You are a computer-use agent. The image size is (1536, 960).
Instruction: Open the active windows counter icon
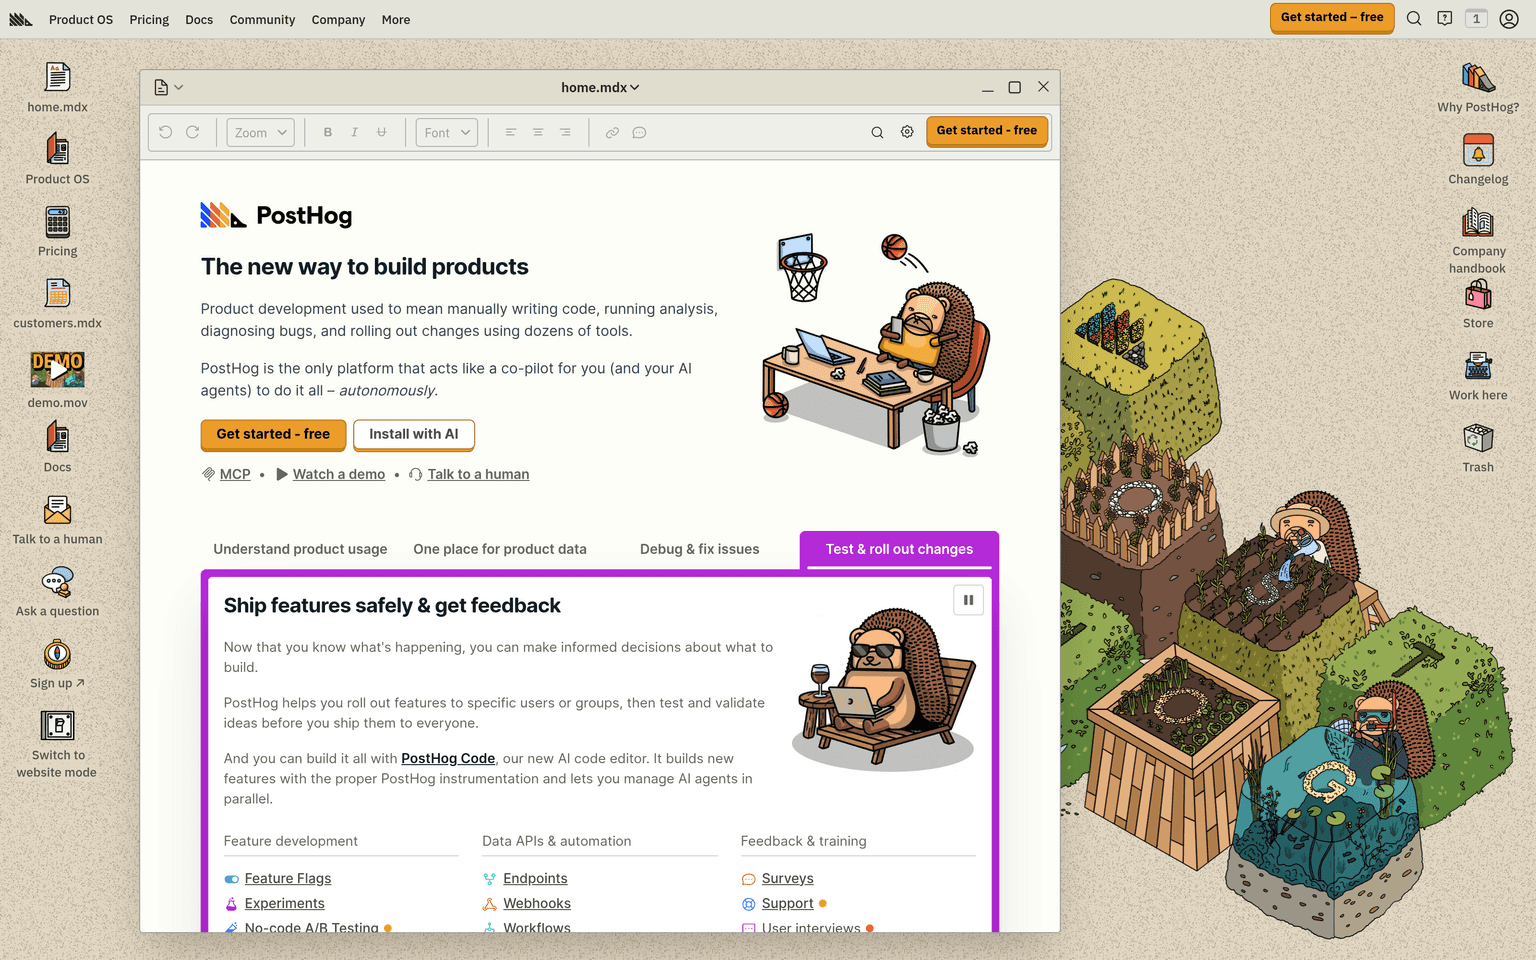click(x=1477, y=19)
